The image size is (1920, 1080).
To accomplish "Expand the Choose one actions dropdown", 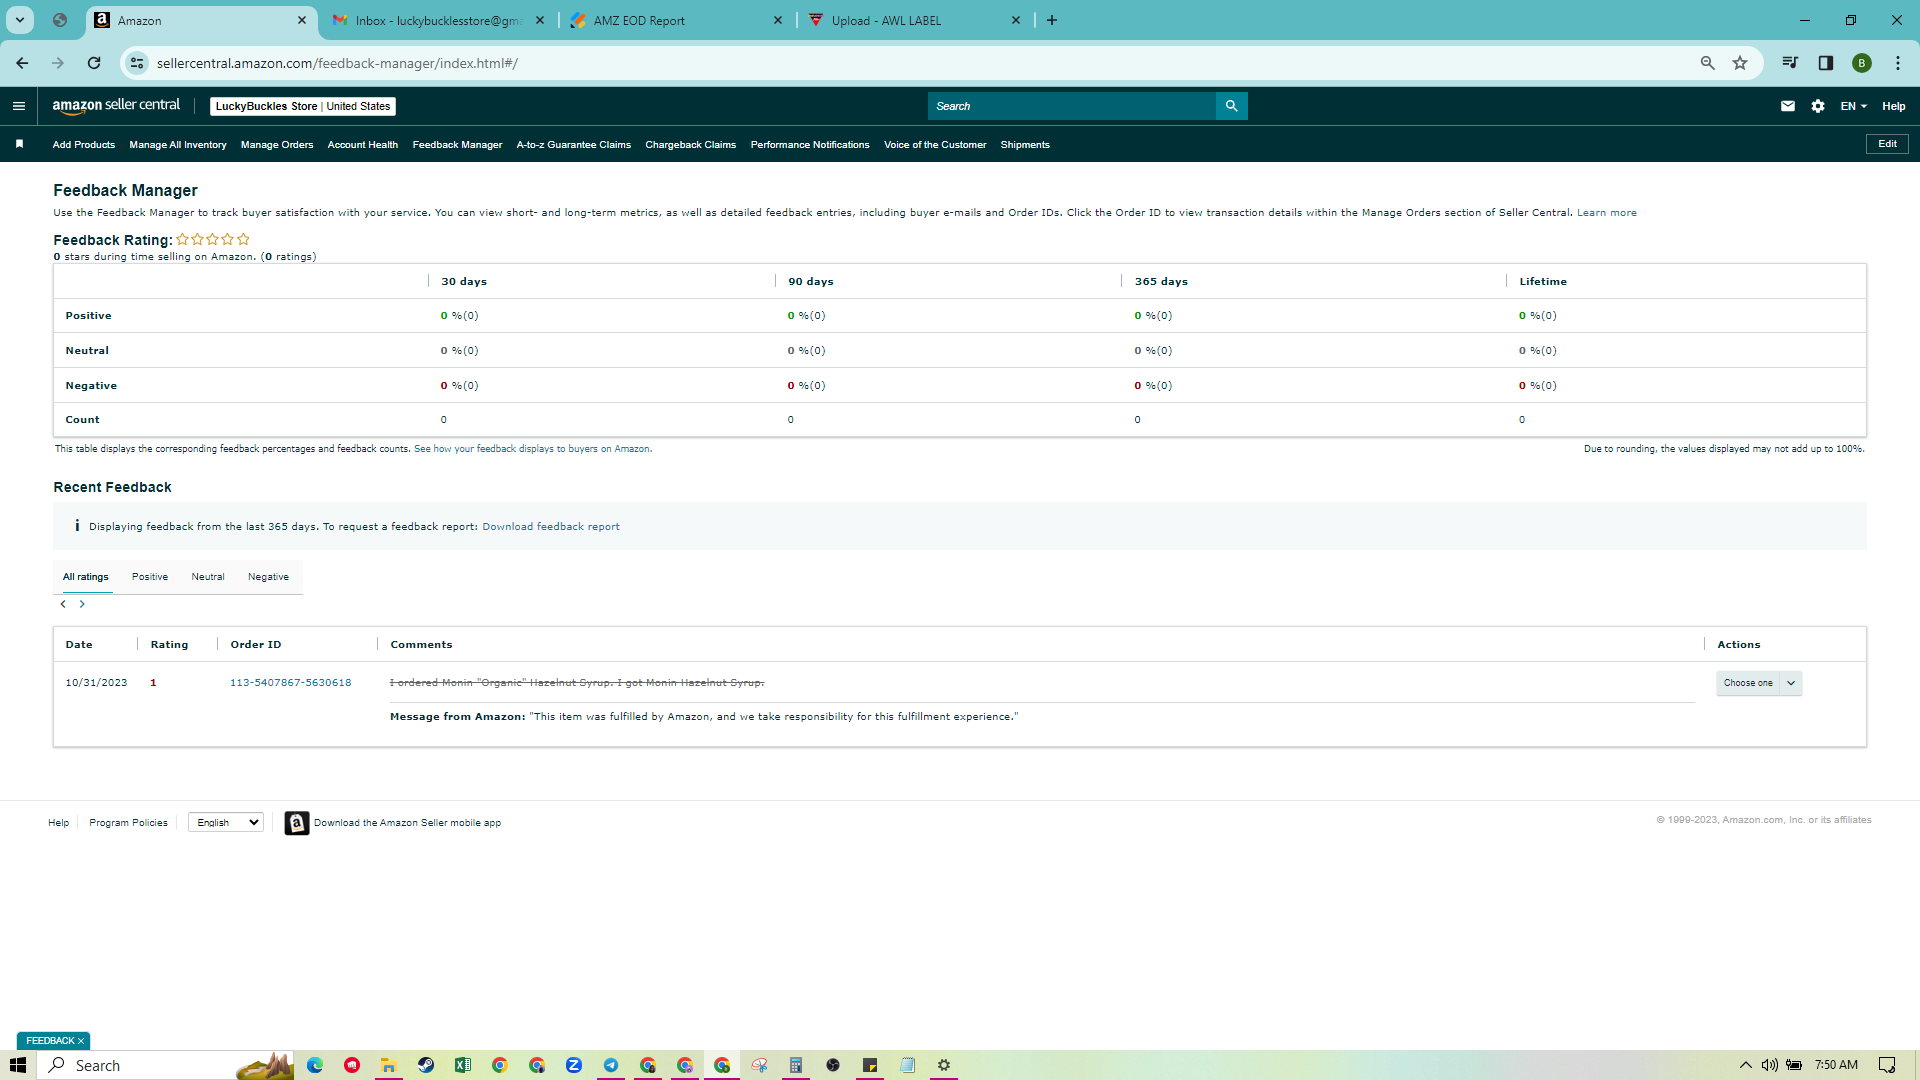I will (1759, 683).
